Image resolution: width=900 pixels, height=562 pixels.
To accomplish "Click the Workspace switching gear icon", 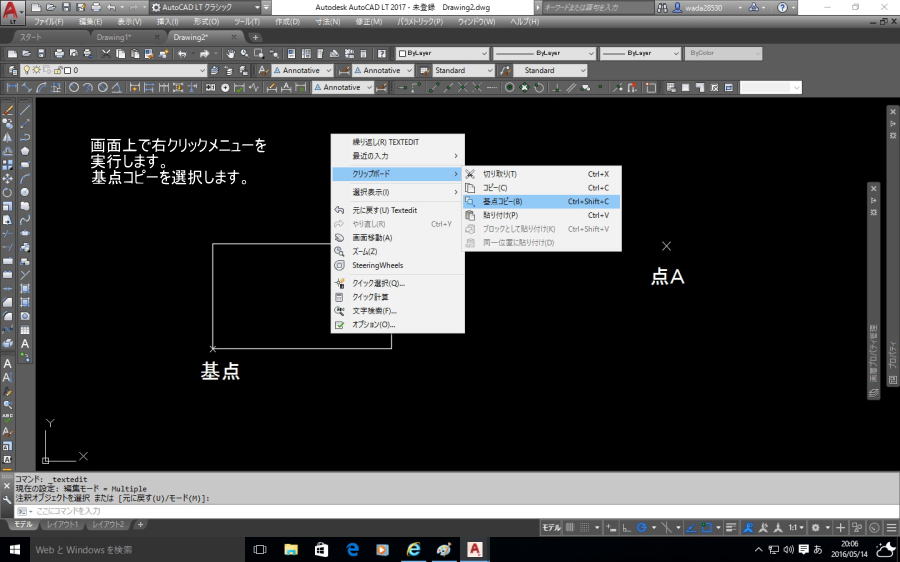I will 816,528.
